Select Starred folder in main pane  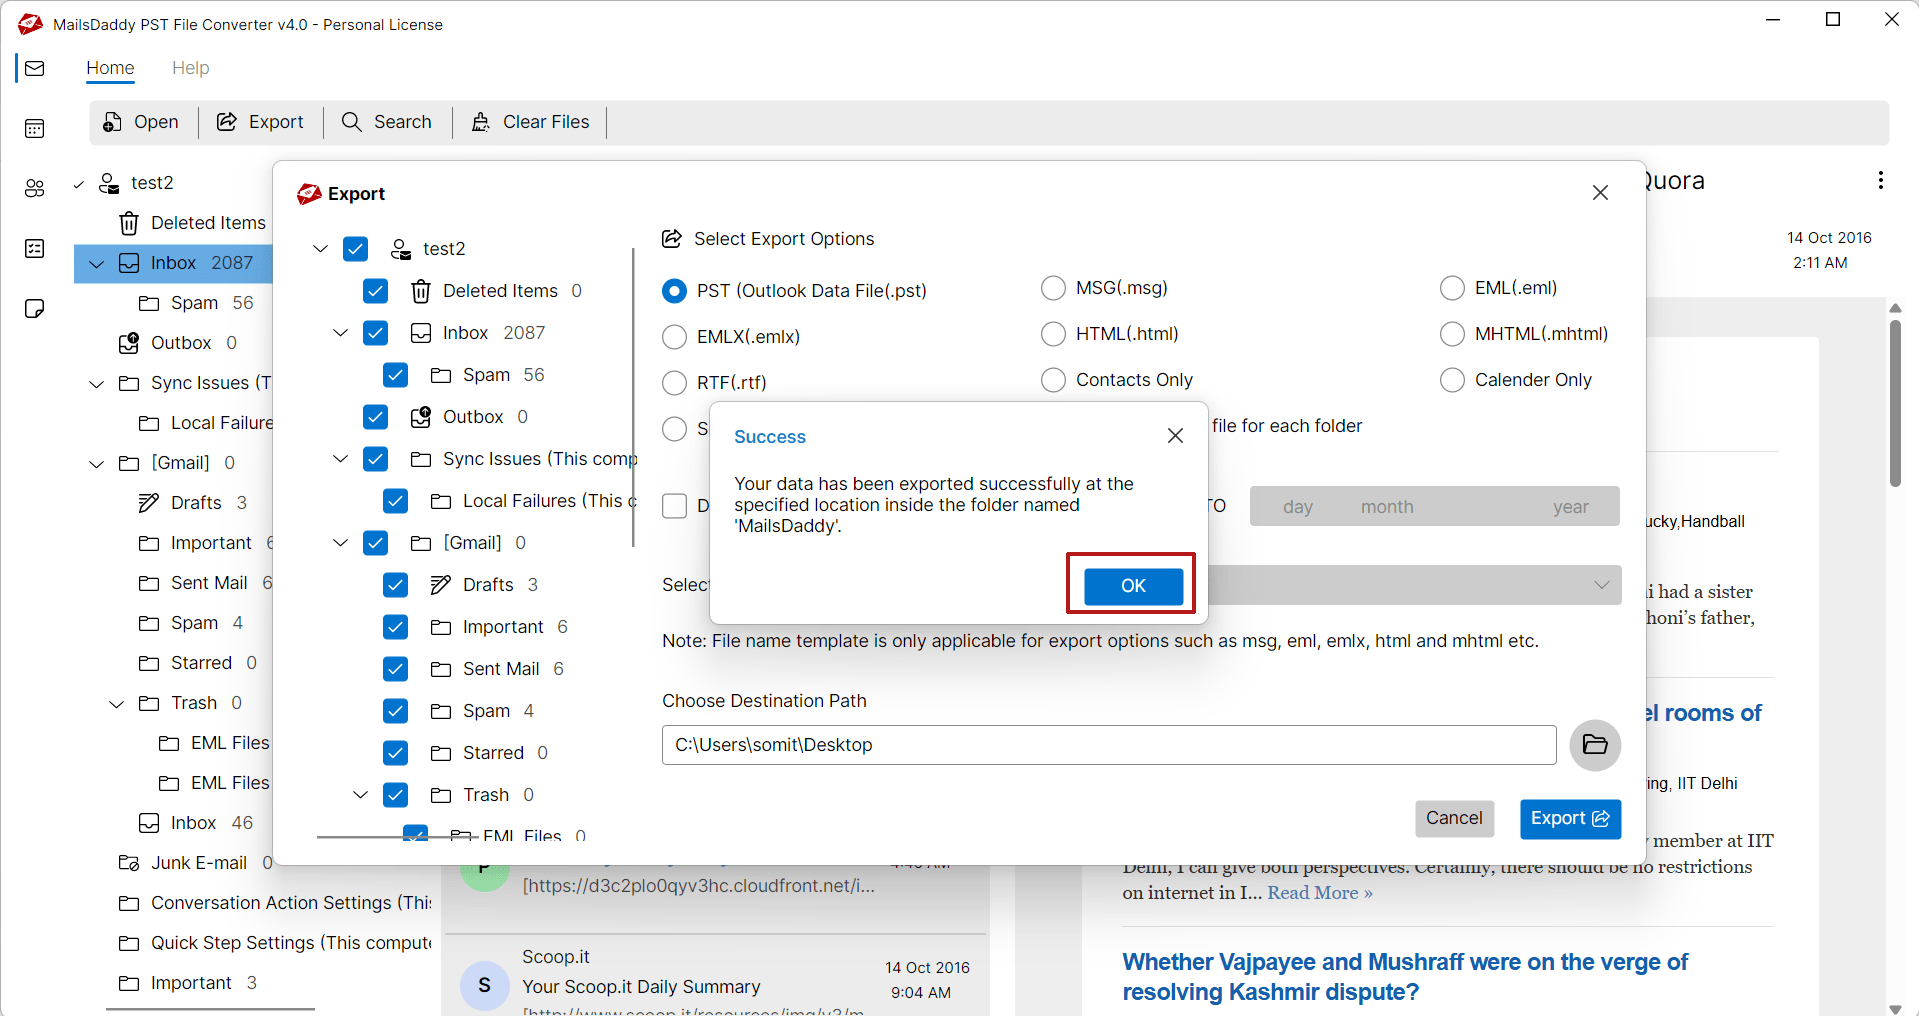click(x=197, y=663)
